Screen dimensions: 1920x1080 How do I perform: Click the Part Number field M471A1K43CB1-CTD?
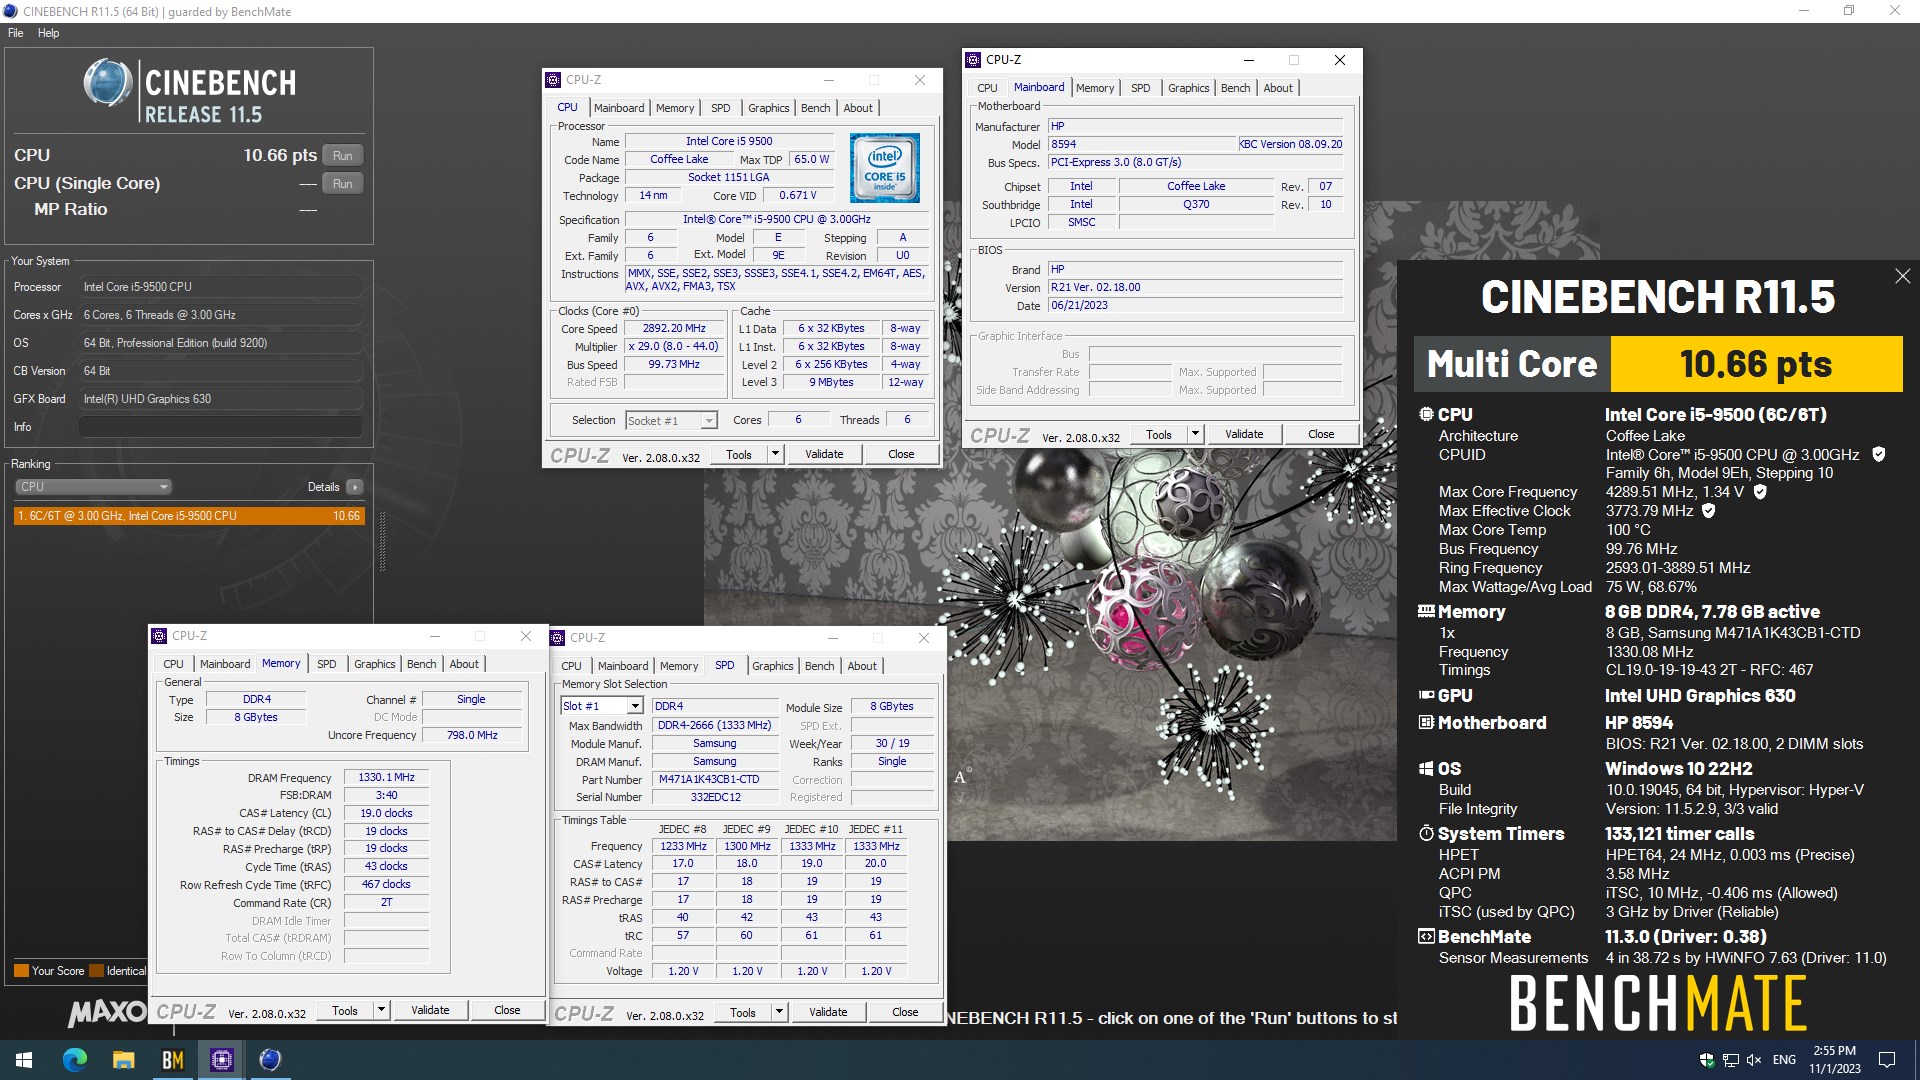715,780
